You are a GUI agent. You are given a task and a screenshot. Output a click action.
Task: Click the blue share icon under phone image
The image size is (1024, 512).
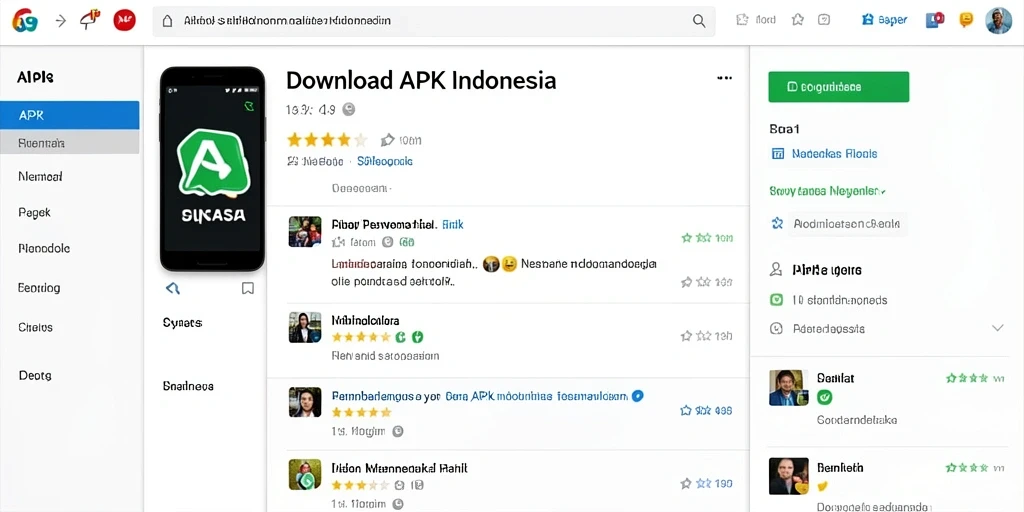coord(172,288)
